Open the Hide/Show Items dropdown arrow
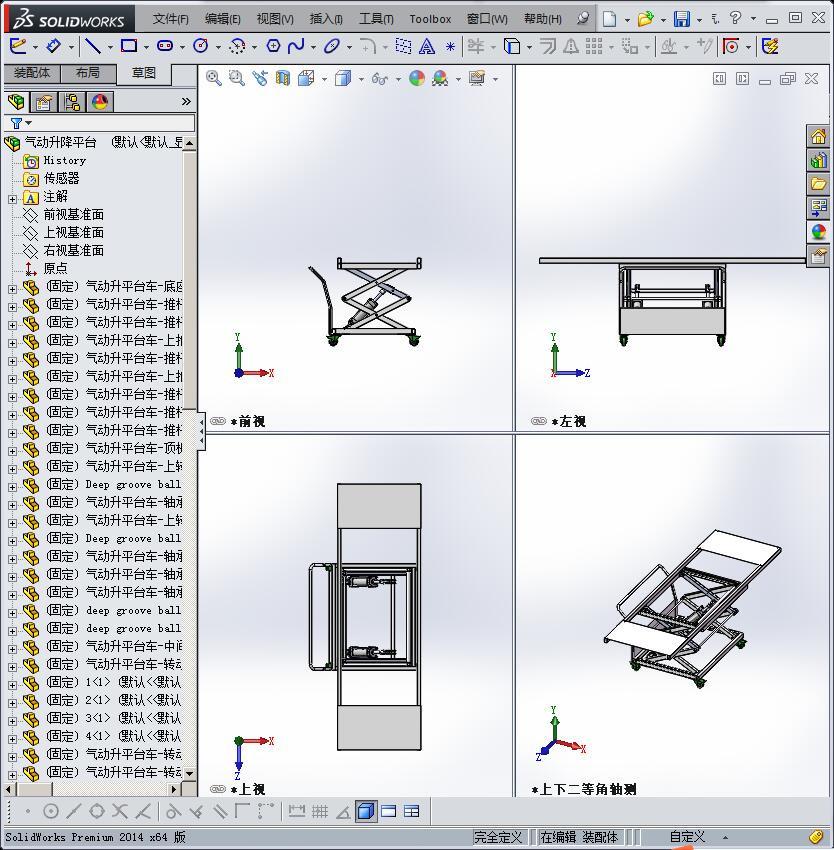 tap(398, 79)
